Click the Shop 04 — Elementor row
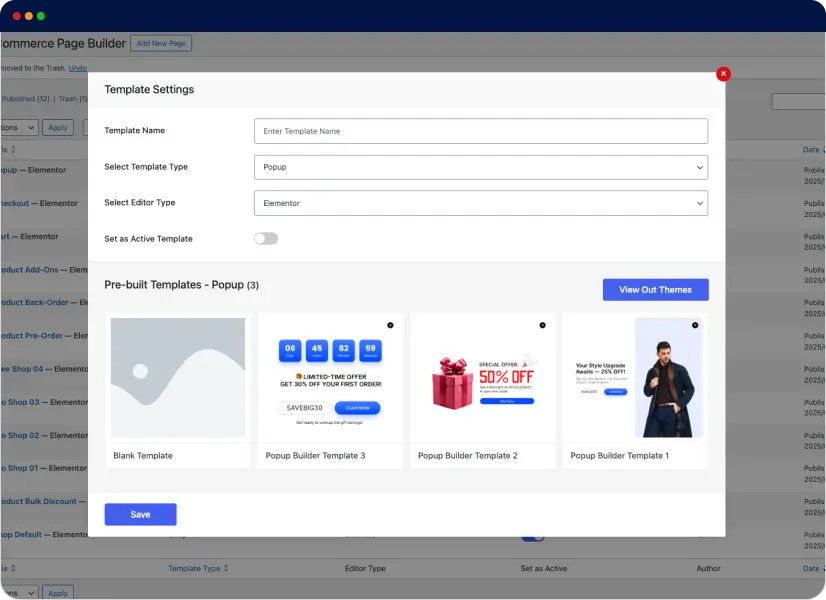826x600 pixels. tap(44, 369)
